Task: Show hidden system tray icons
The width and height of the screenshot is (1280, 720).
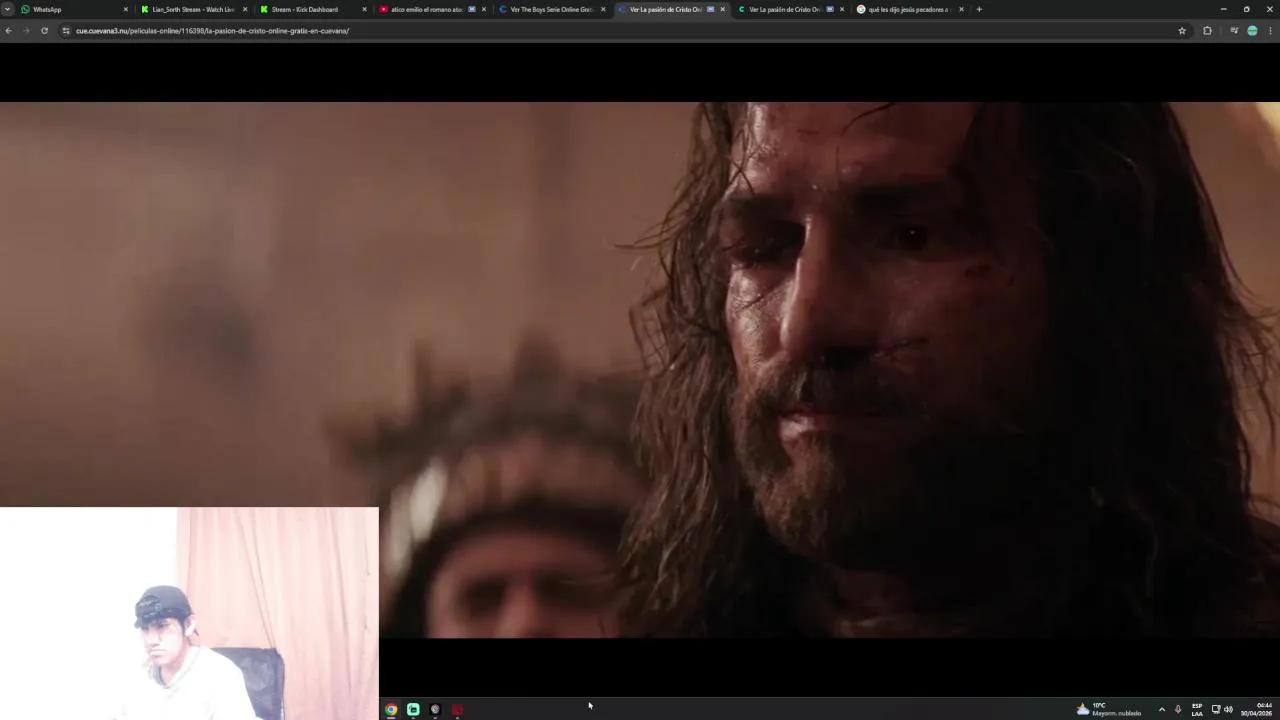Action: 1161,709
